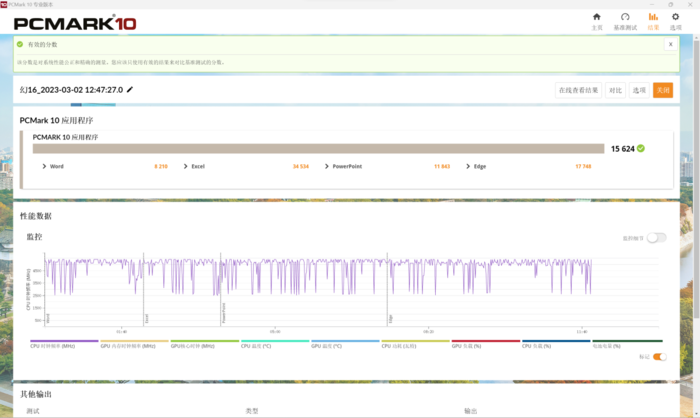Expand the Word score row
700x418 pixels.
(44, 166)
